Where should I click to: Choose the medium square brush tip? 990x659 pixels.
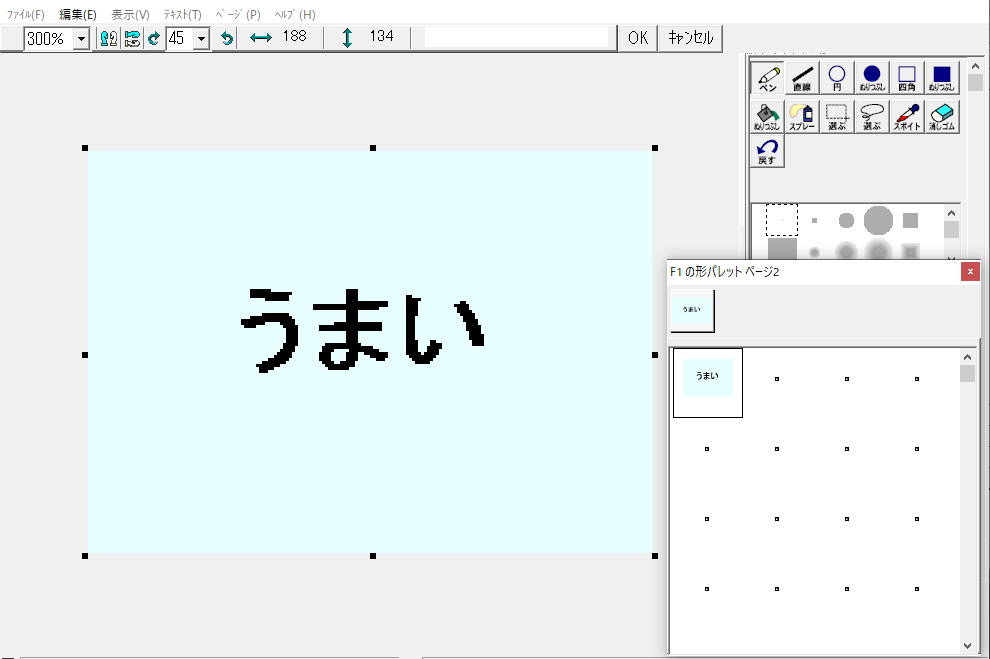click(x=910, y=220)
